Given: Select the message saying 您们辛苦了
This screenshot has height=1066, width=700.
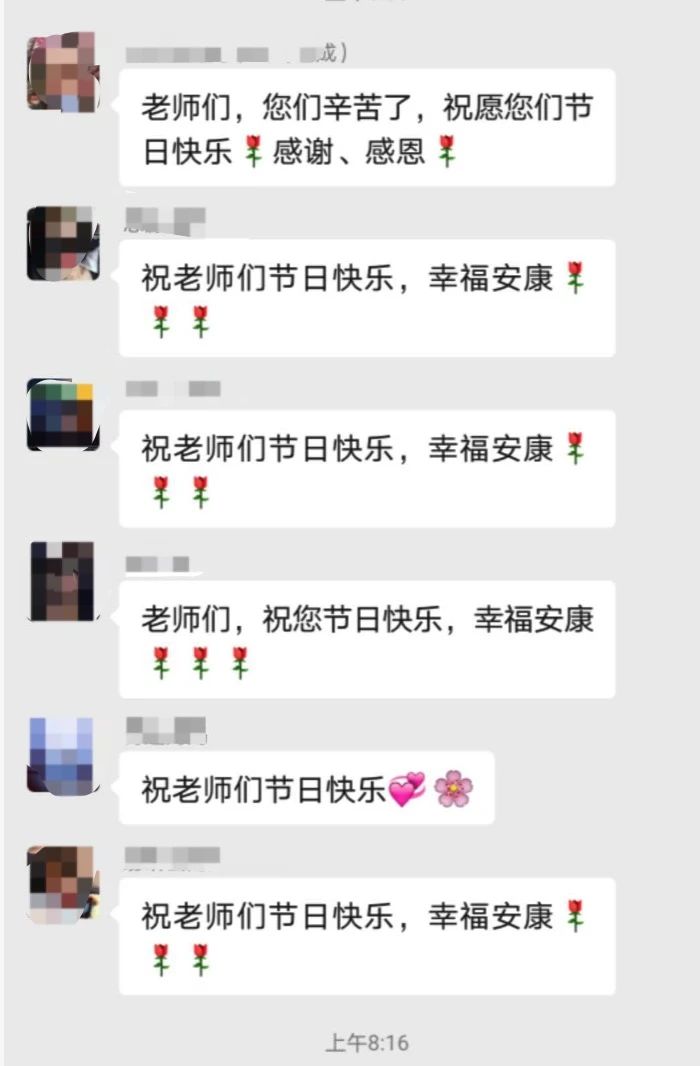Looking at the screenshot, I should tap(367, 128).
